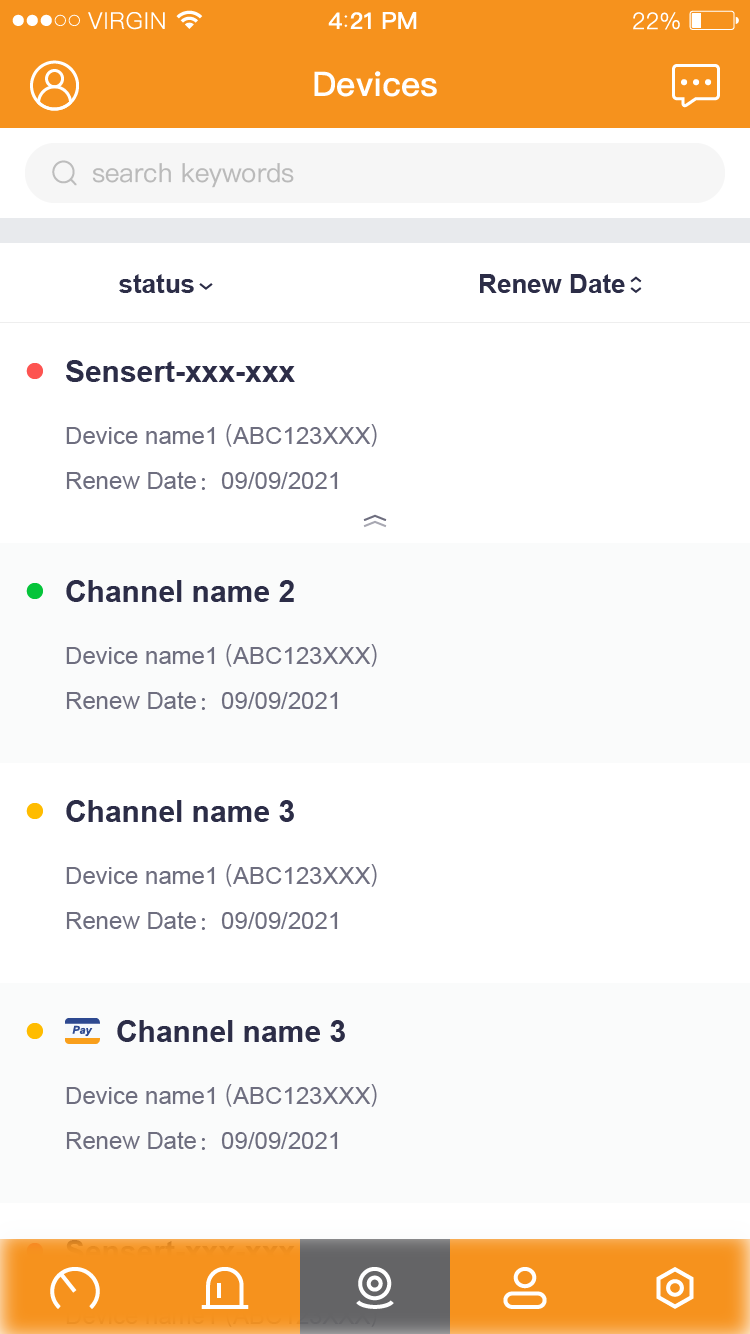Type in the search keywords field

[x=390, y=174]
